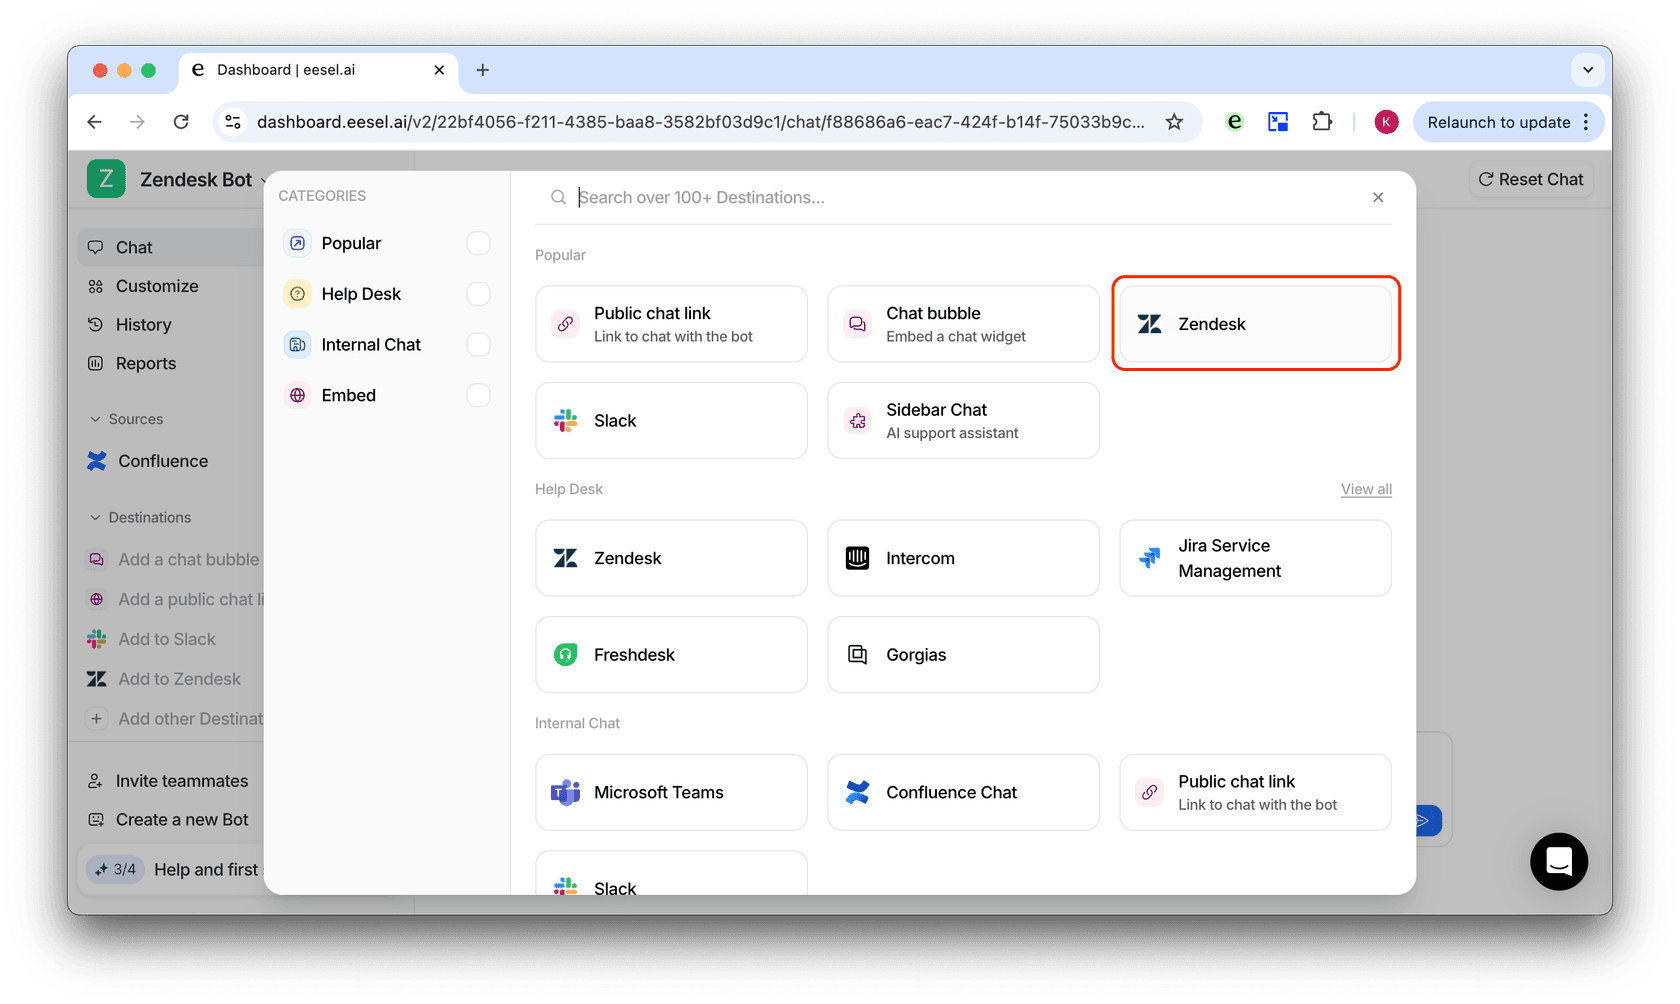Bookmark this page with the star icon
The image size is (1680, 1004).
[1174, 122]
